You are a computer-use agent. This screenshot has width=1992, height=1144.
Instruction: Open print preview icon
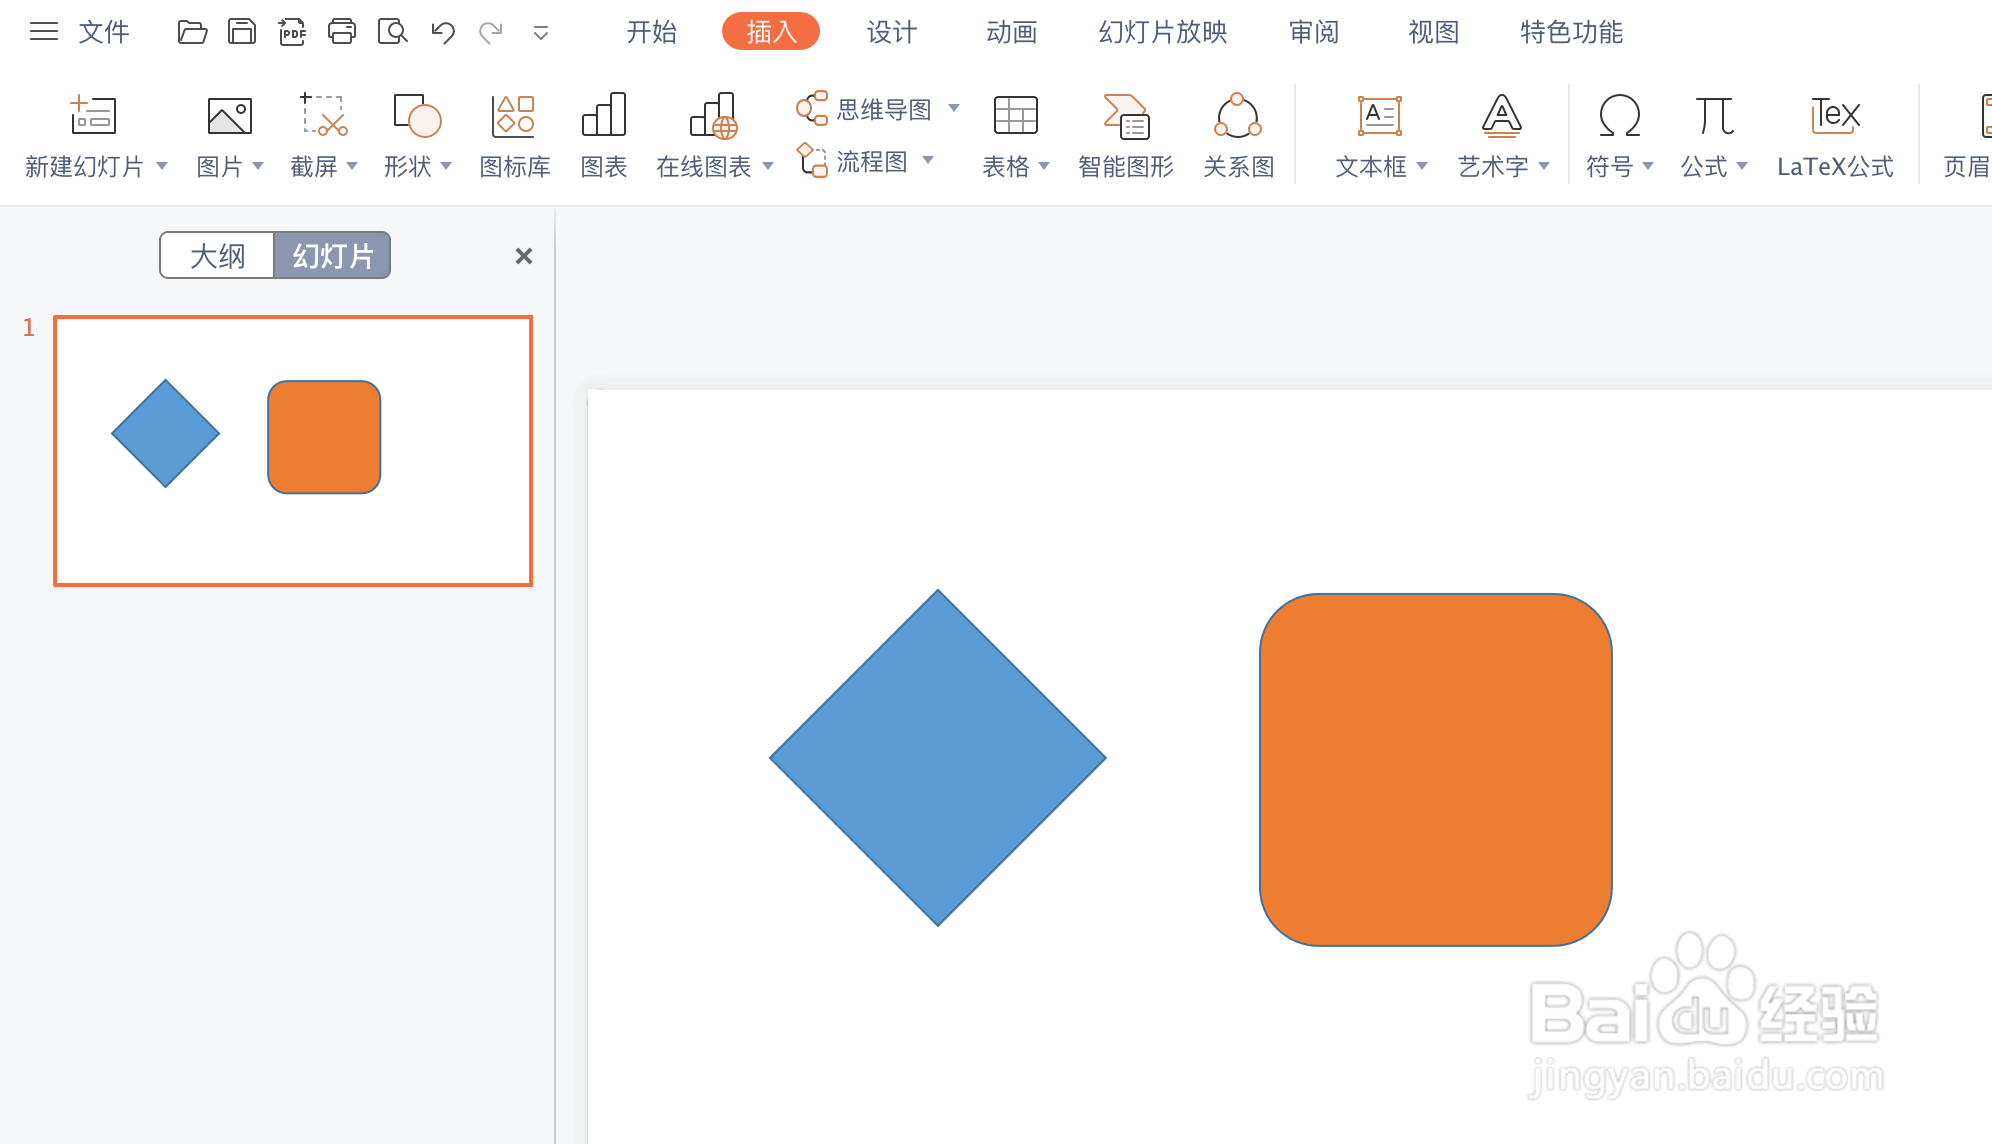pos(393,32)
